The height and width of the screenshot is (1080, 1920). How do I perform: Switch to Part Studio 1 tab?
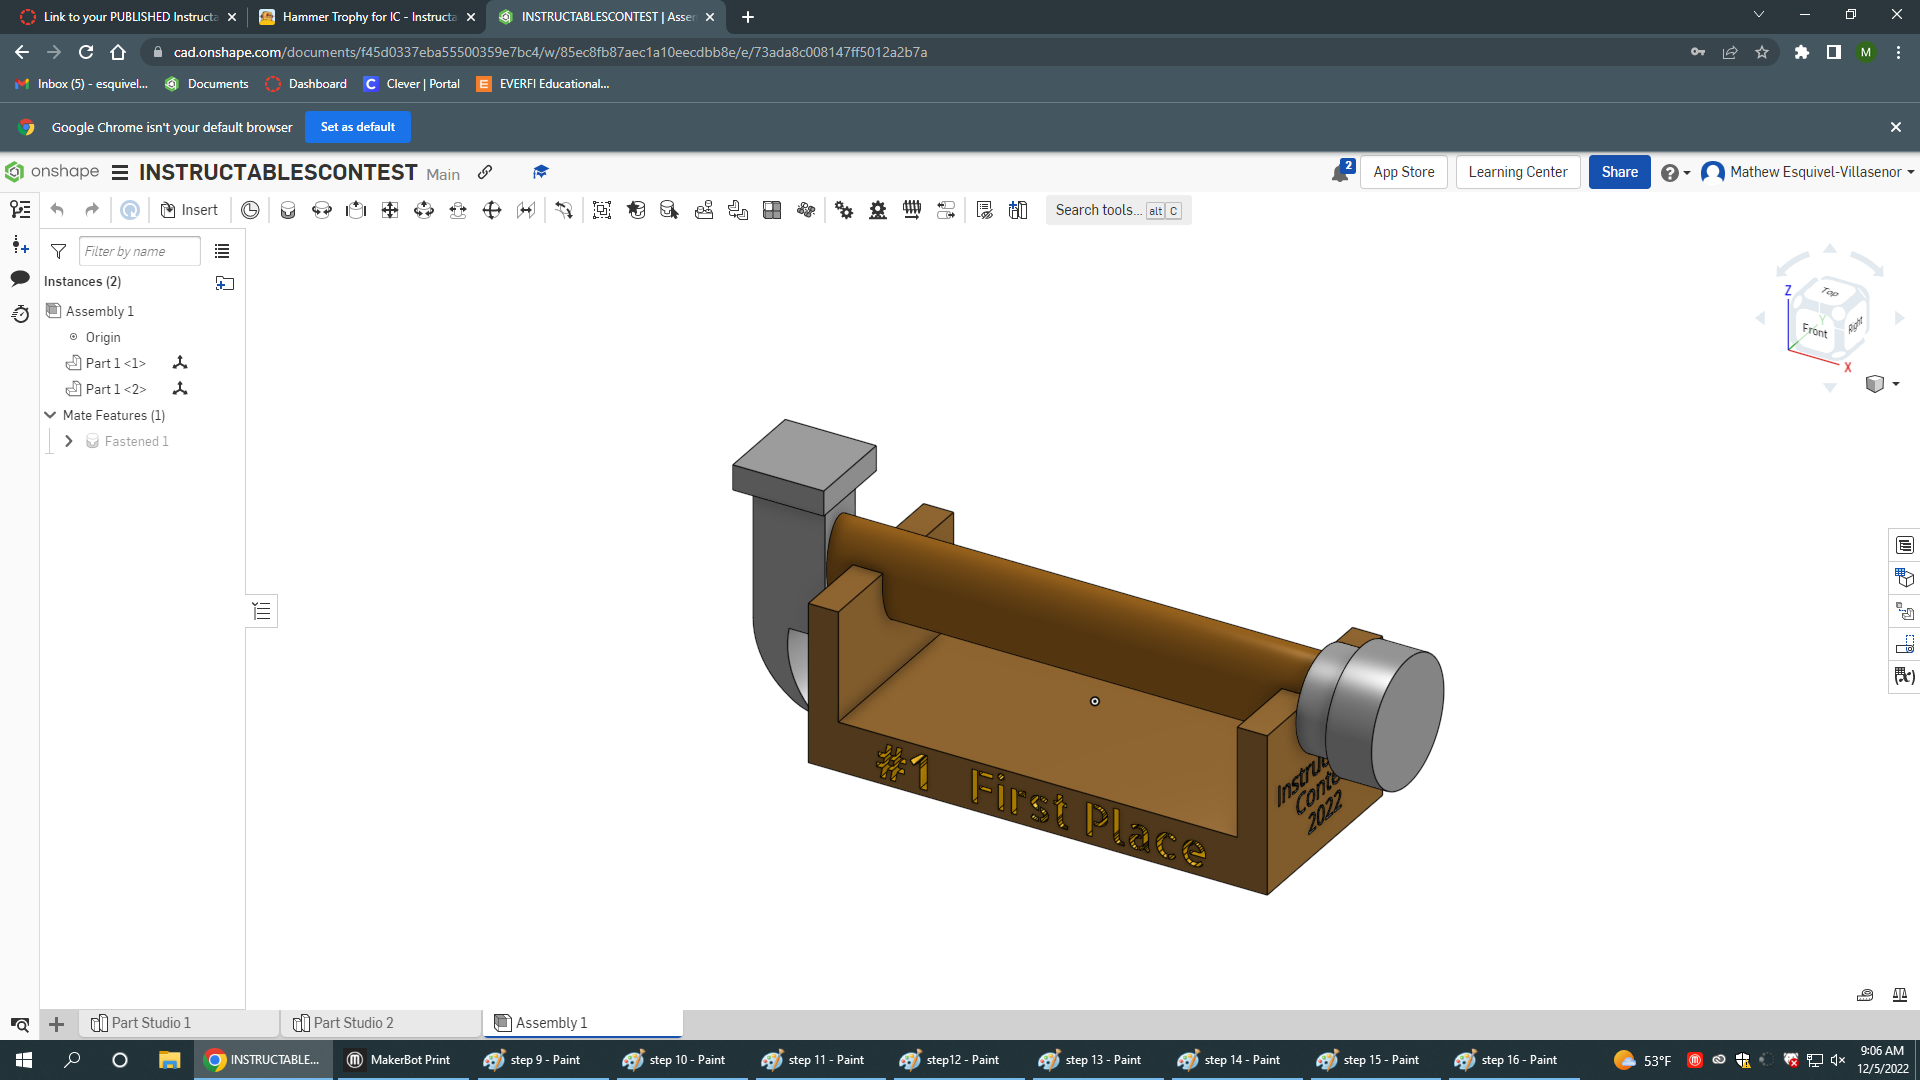point(150,1023)
